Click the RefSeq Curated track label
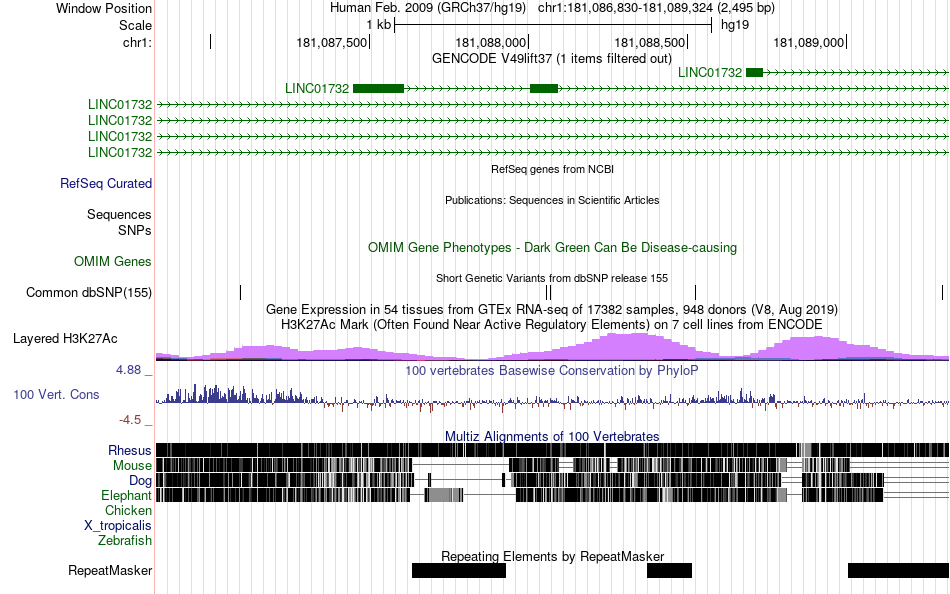950x594 pixels. [106, 183]
